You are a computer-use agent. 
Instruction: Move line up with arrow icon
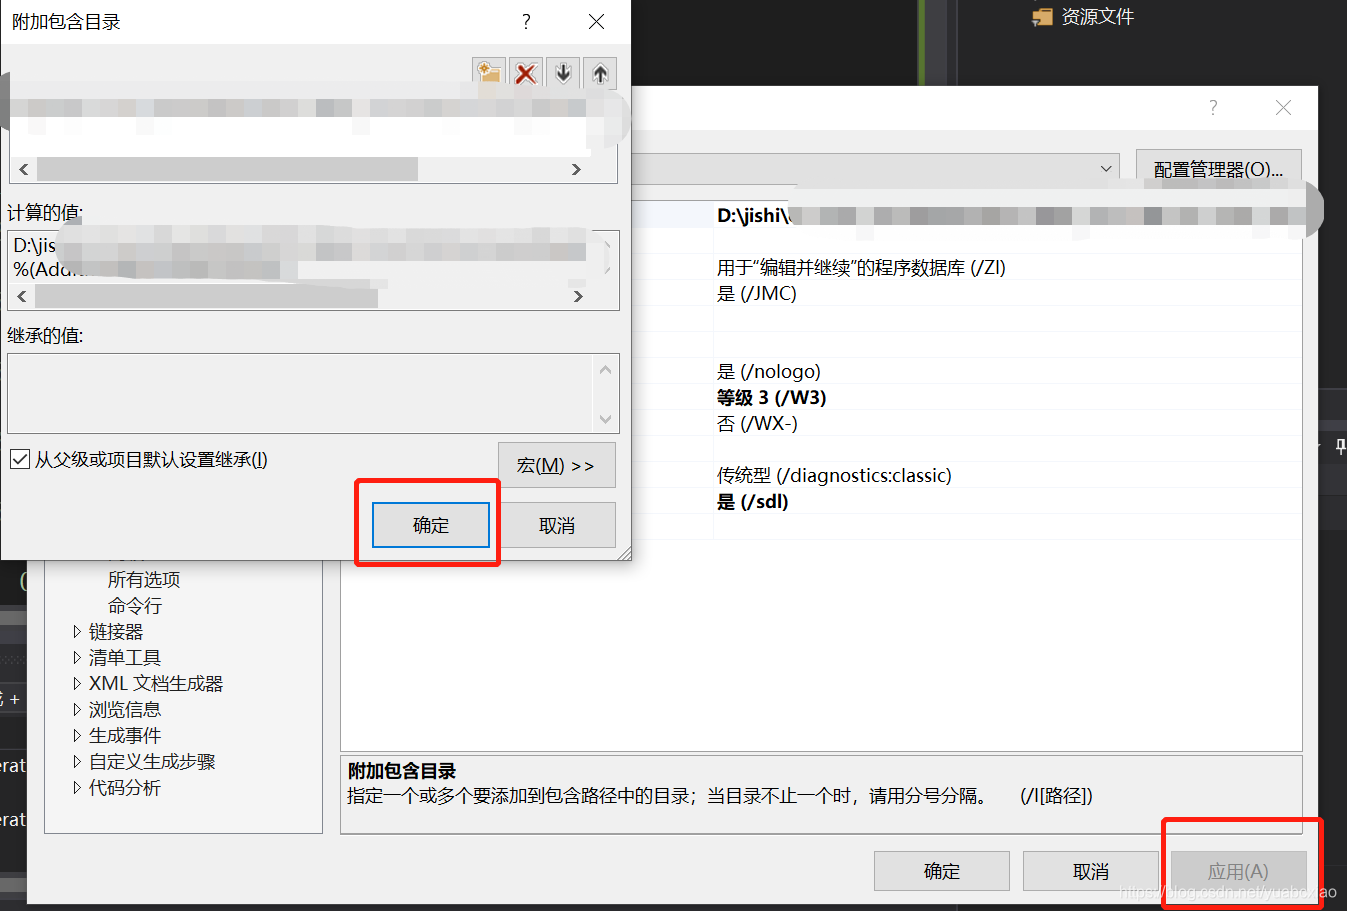600,73
